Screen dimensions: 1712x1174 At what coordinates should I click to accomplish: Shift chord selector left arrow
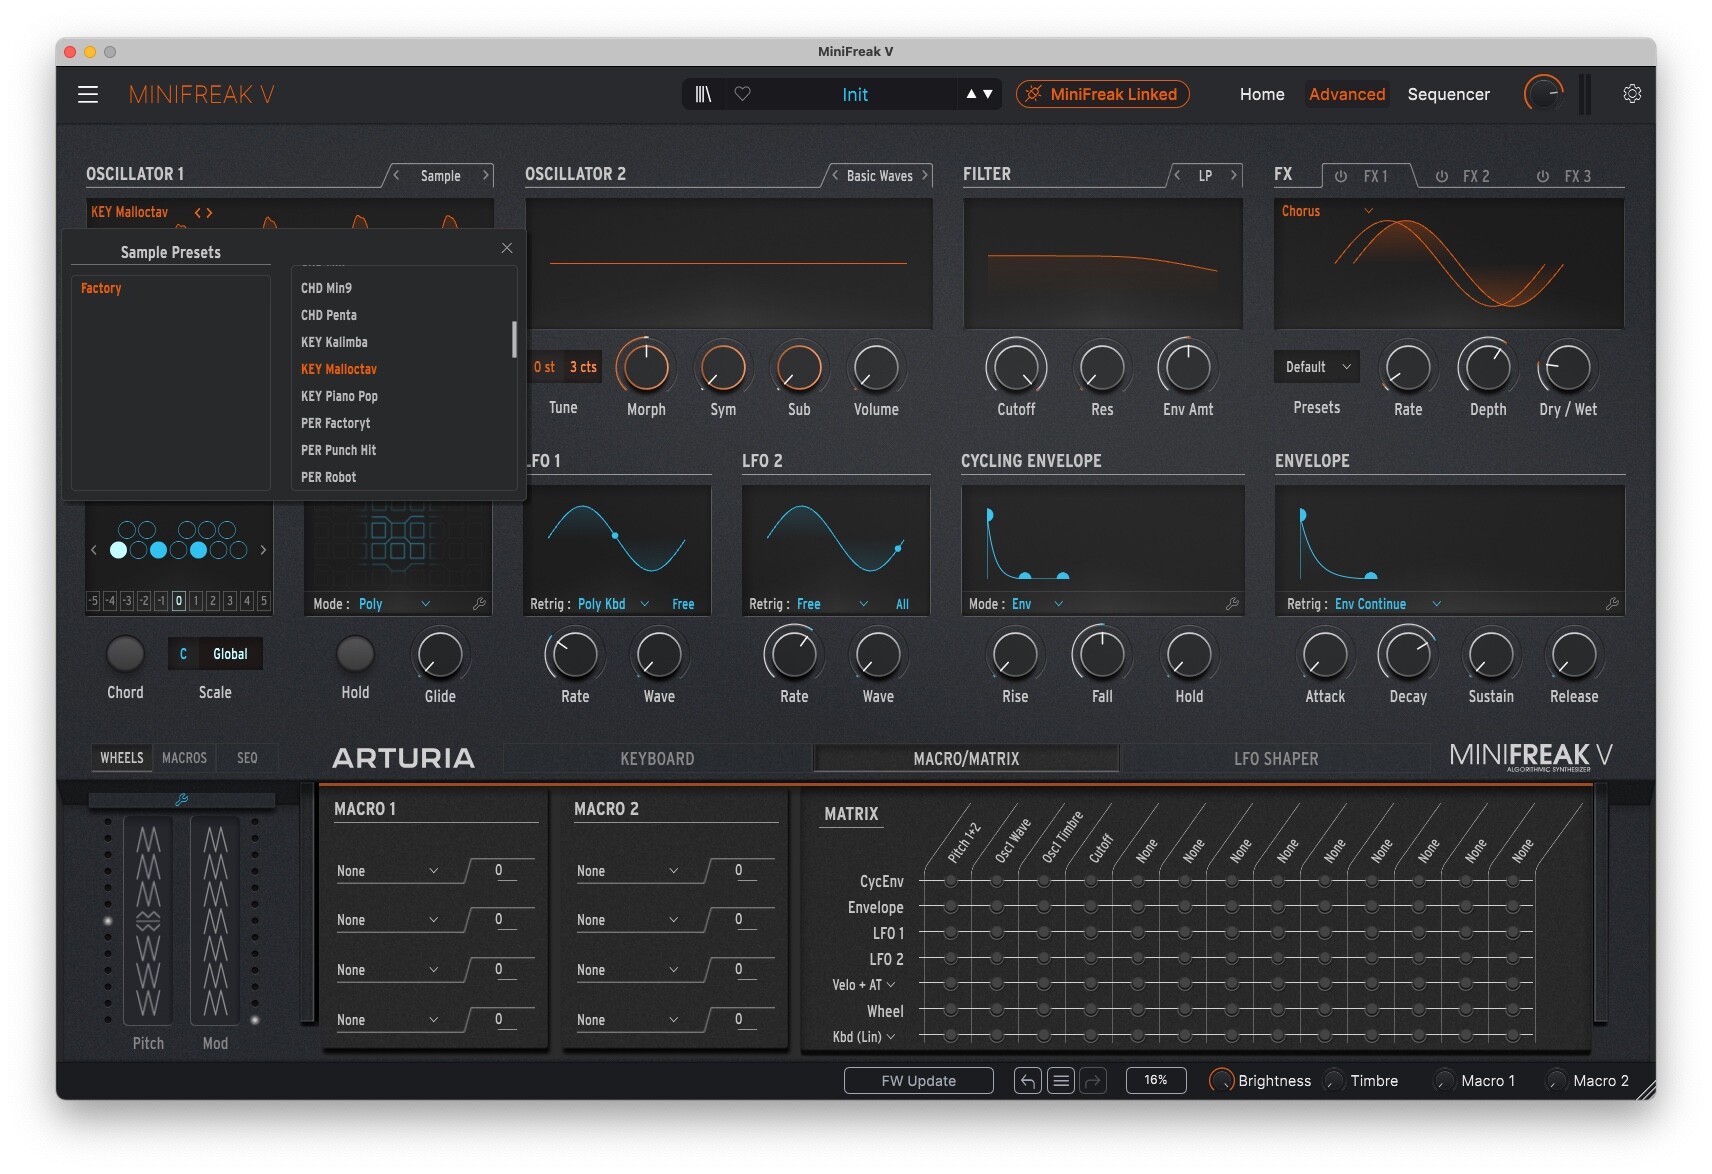point(94,550)
